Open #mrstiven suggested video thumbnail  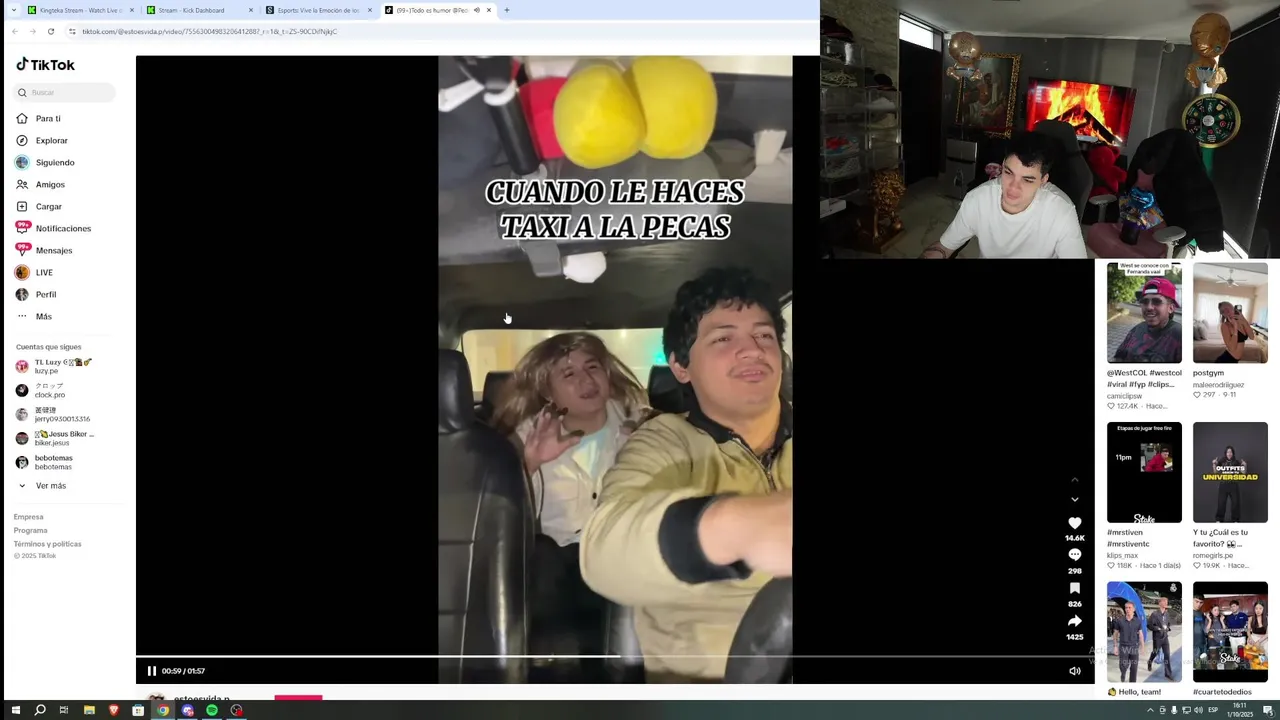point(1144,472)
